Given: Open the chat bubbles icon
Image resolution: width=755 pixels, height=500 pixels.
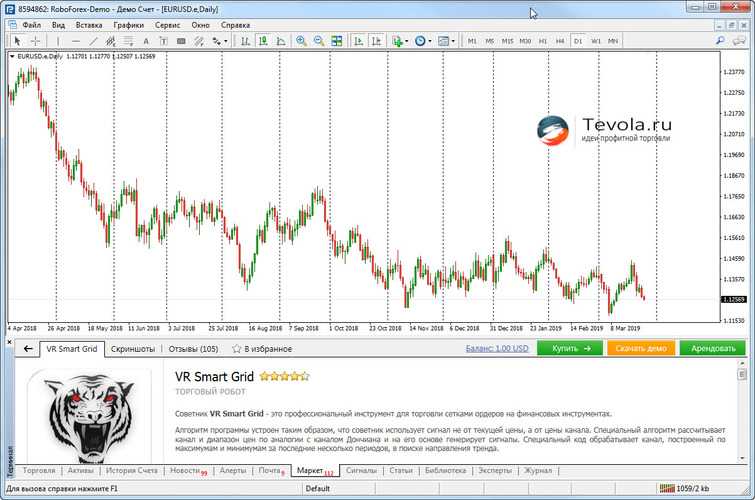Looking at the screenshot, I should [738, 41].
